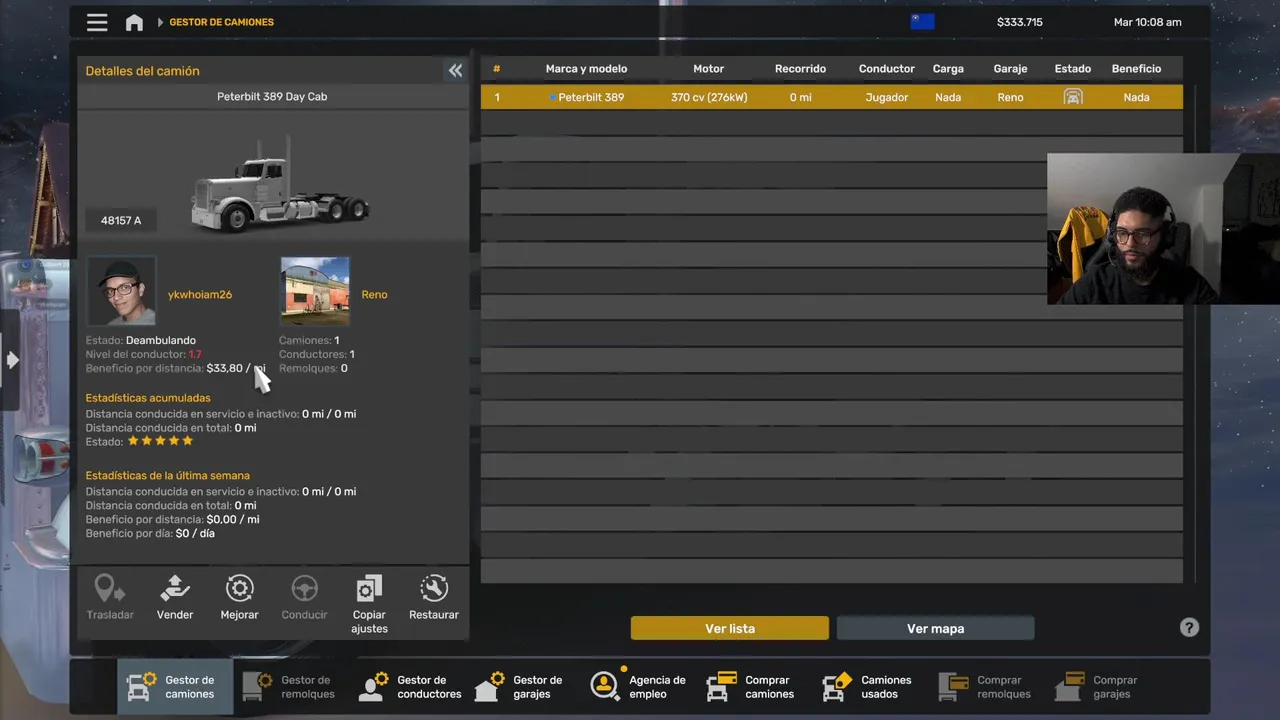The width and height of the screenshot is (1280, 720).
Task: Sort by Beneficio column header
Action: tap(1136, 69)
